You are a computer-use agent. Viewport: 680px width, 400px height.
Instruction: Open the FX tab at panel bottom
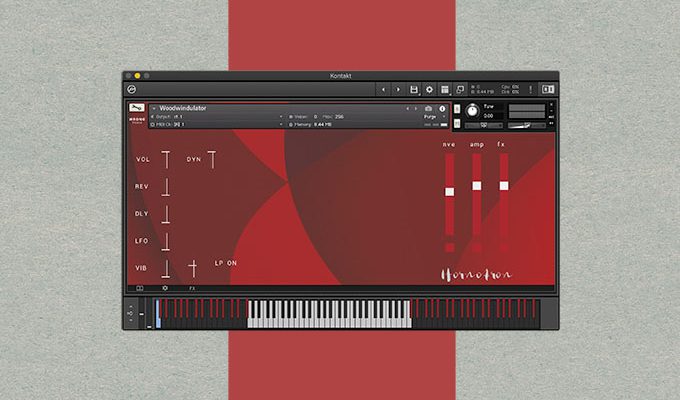(192, 288)
